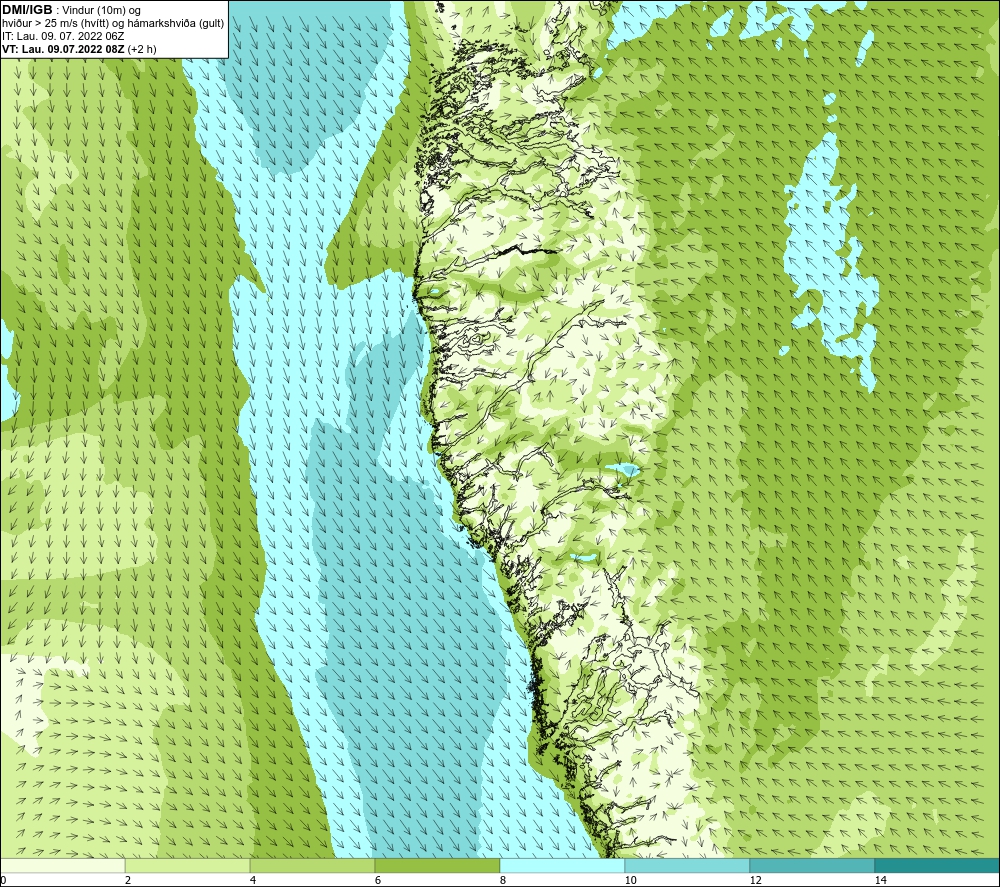Click the scale label '14'

tap(880, 880)
